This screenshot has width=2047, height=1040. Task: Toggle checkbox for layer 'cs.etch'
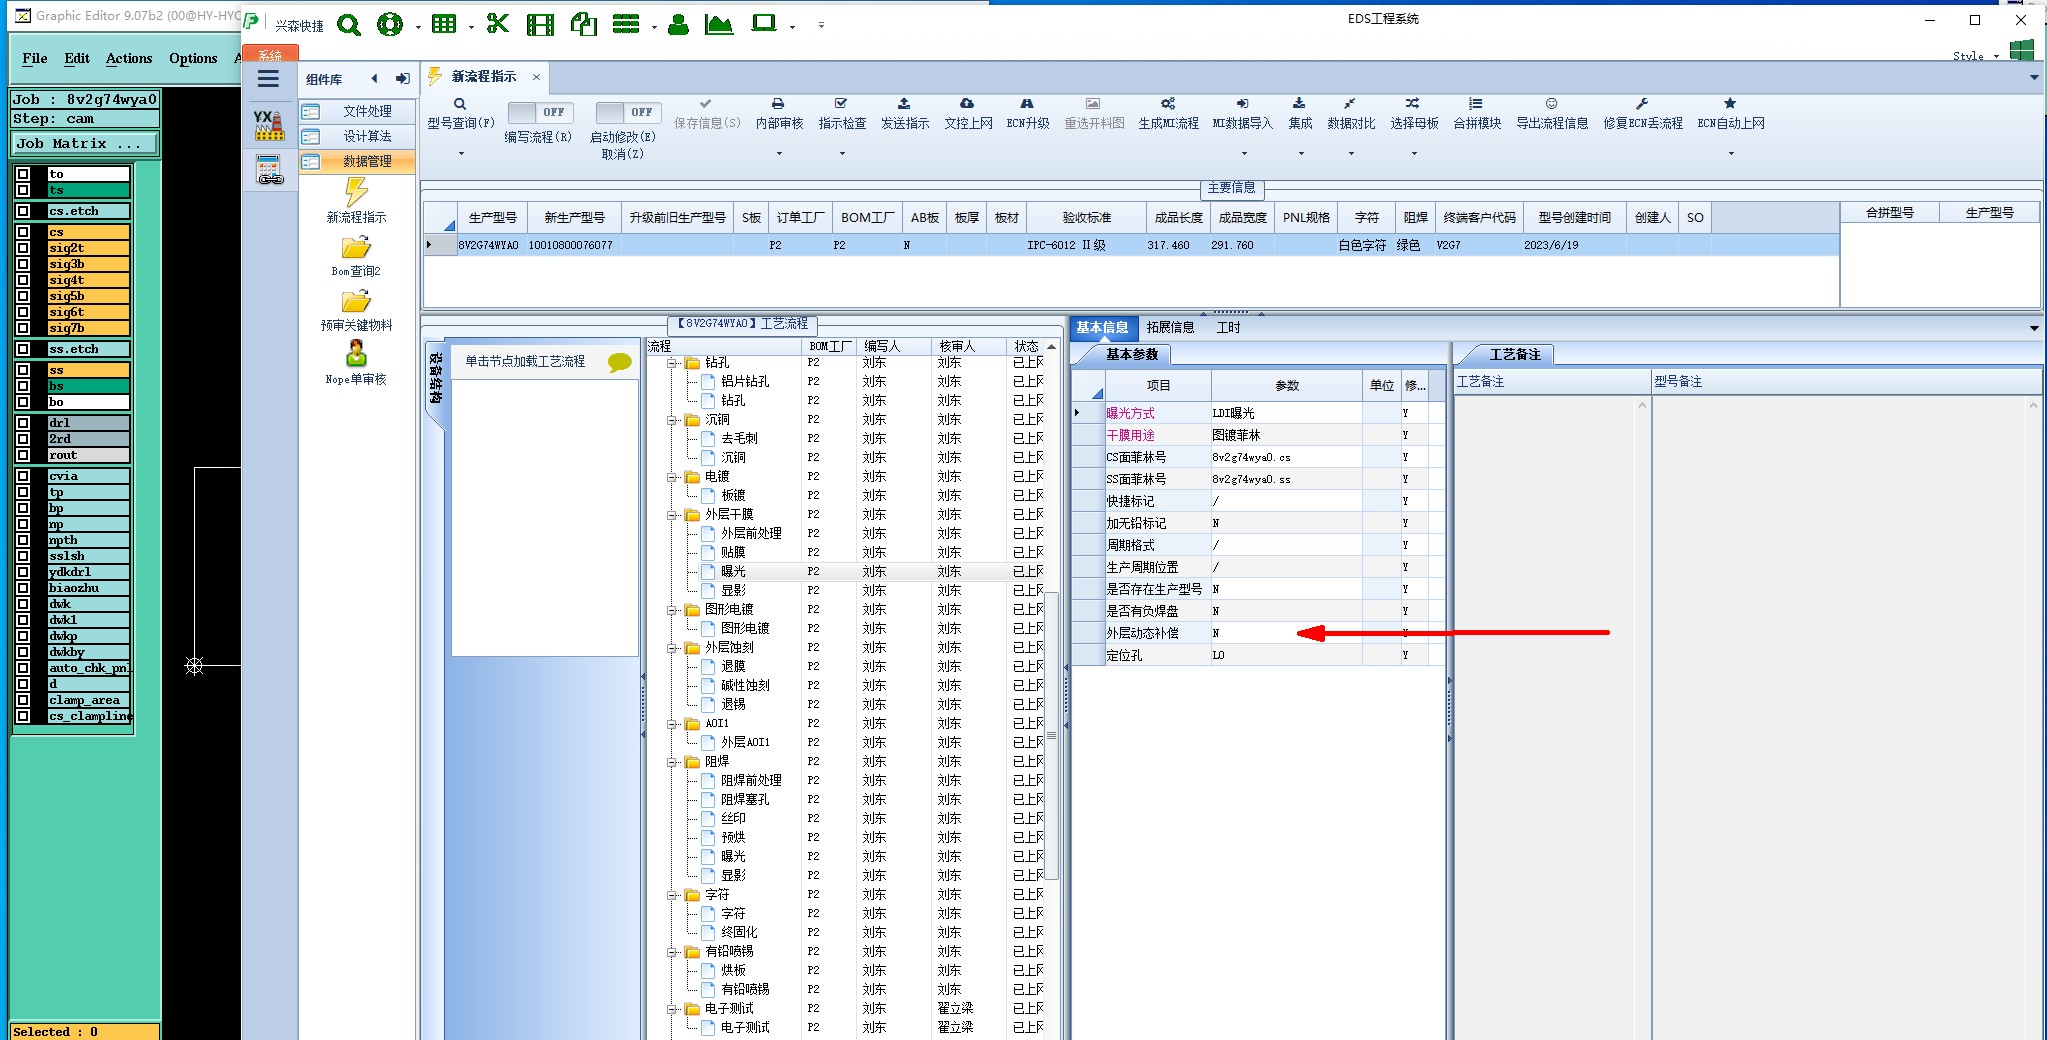[x=23, y=211]
